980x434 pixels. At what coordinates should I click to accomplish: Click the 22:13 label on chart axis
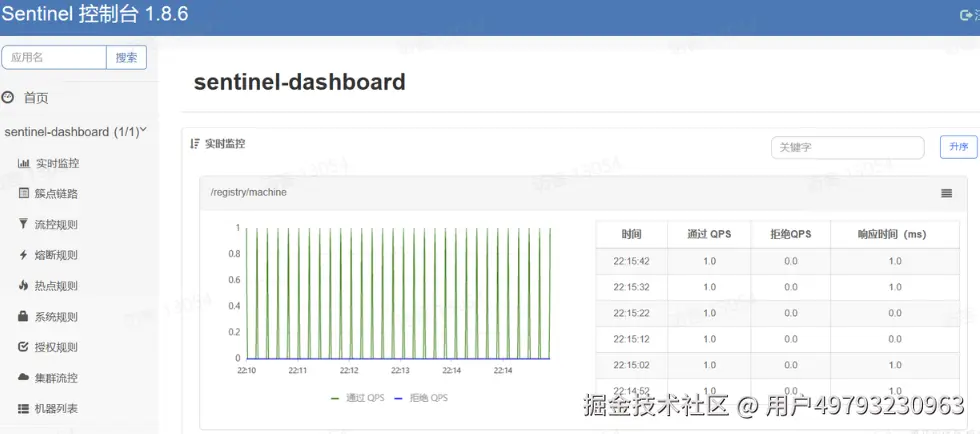click(400, 370)
